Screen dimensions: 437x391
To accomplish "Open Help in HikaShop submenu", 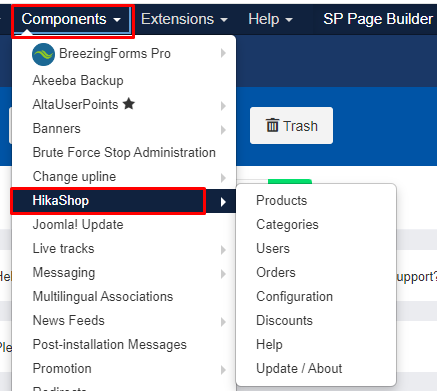I will tap(269, 345).
